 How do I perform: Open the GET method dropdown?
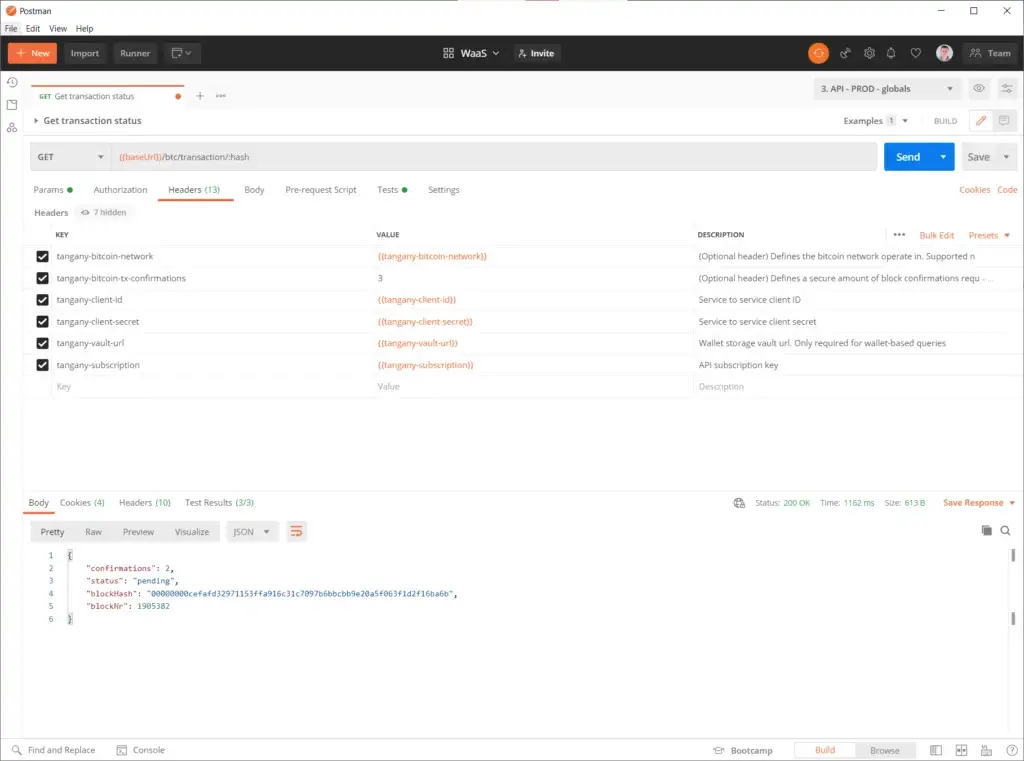point(71,157)
